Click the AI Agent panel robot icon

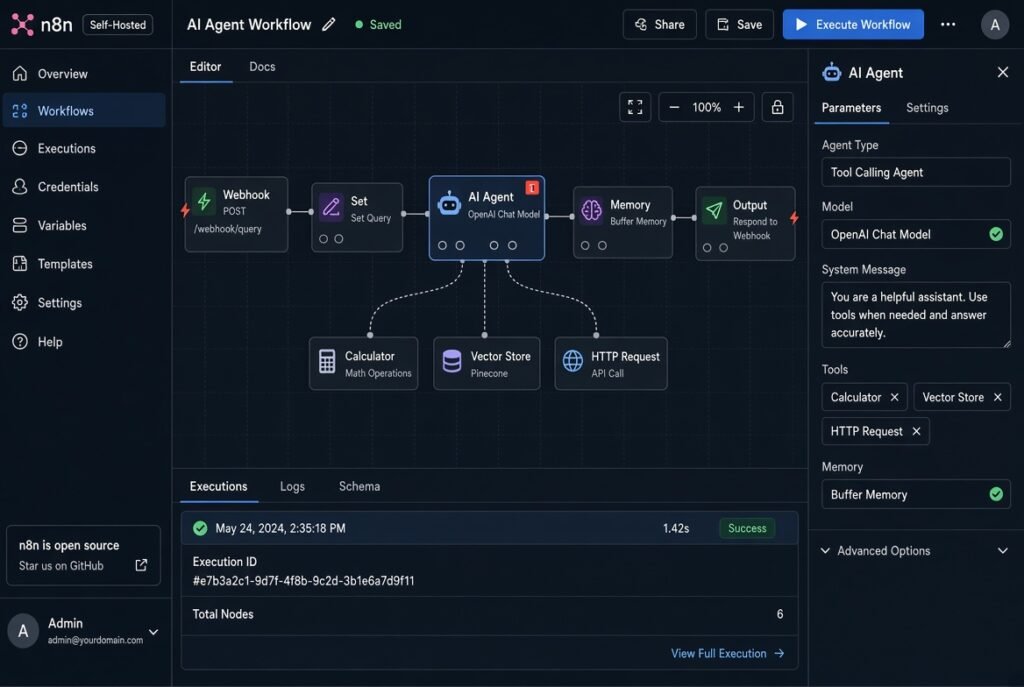click(831, 72)
